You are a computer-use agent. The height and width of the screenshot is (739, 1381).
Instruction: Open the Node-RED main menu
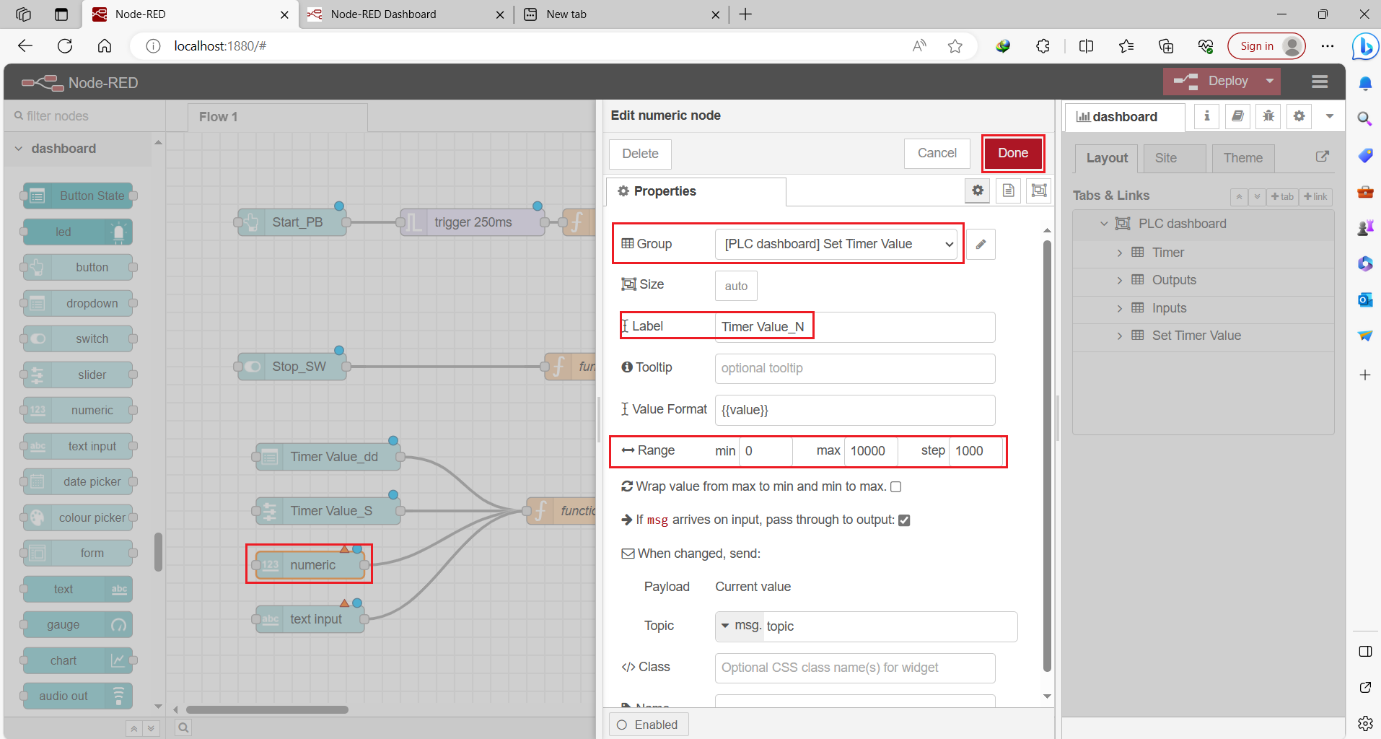click(1319, 81)
